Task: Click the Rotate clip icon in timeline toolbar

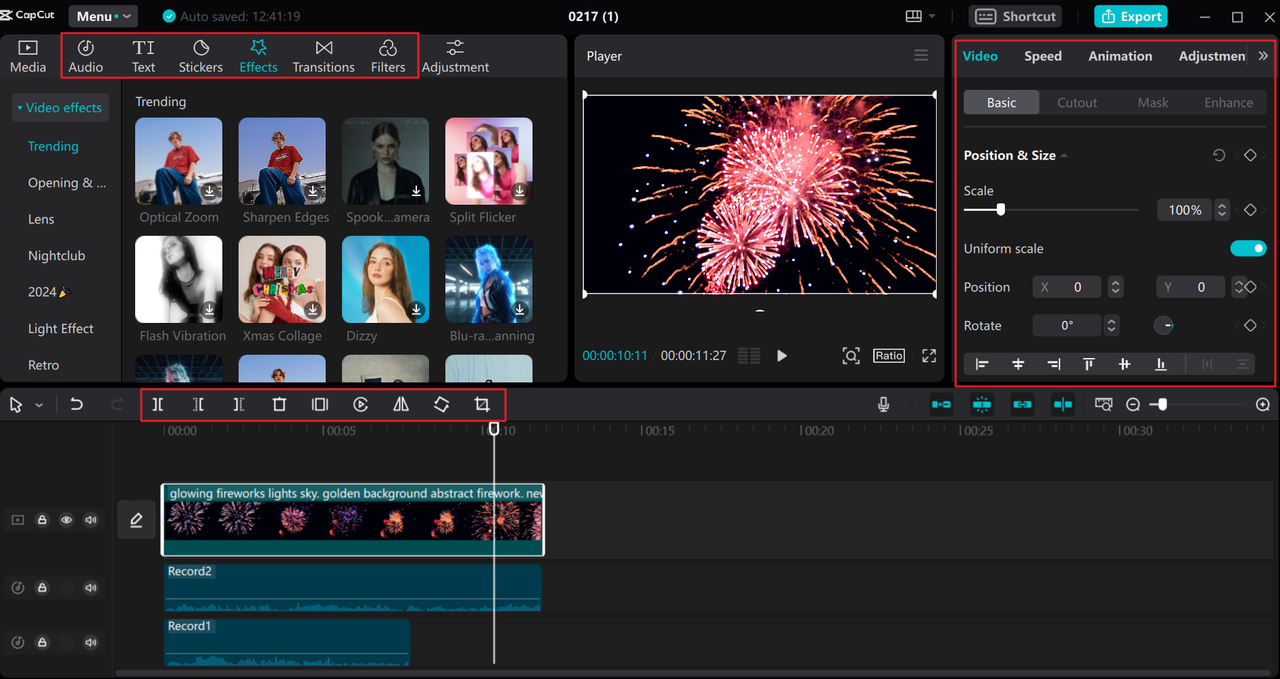Action: tap(441, 405)
